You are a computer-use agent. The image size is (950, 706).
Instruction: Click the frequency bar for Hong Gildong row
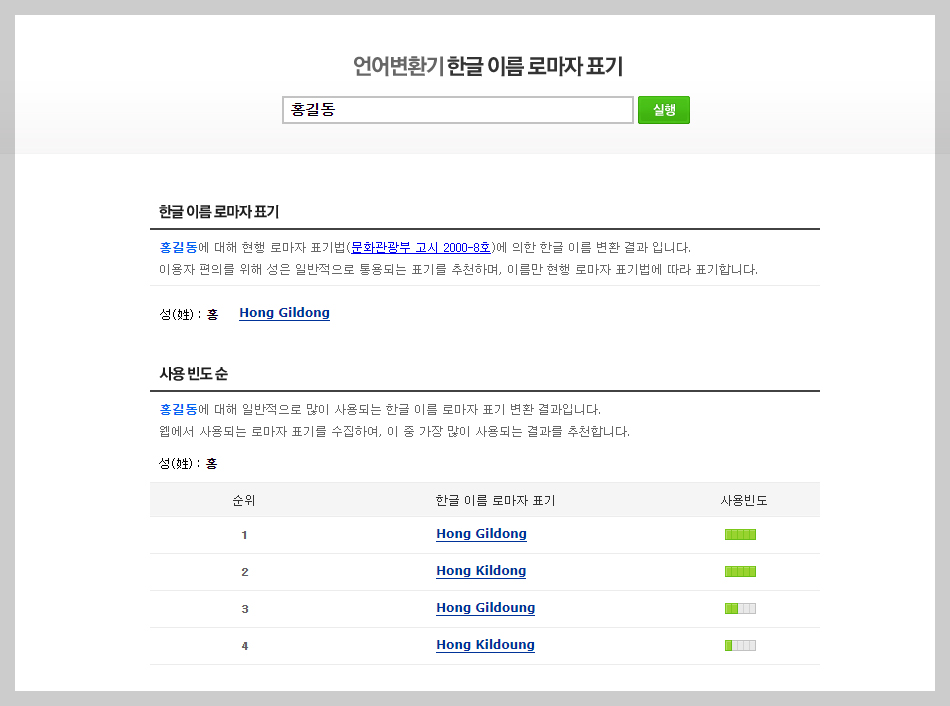[740, 534]
